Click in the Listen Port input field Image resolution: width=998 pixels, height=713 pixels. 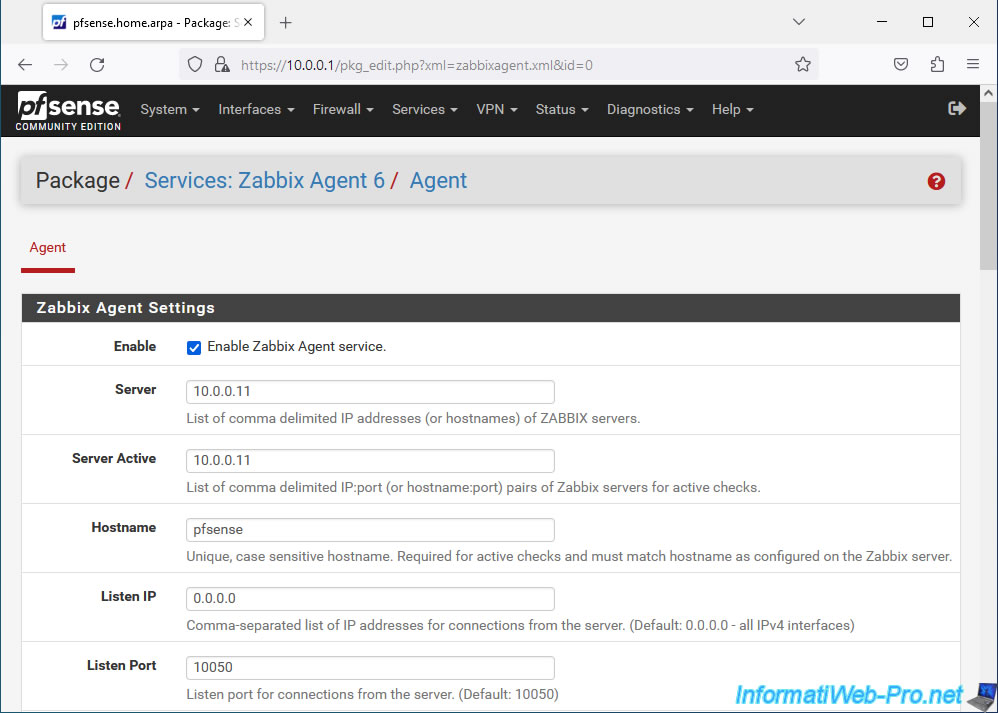click(x=370, y=668)
